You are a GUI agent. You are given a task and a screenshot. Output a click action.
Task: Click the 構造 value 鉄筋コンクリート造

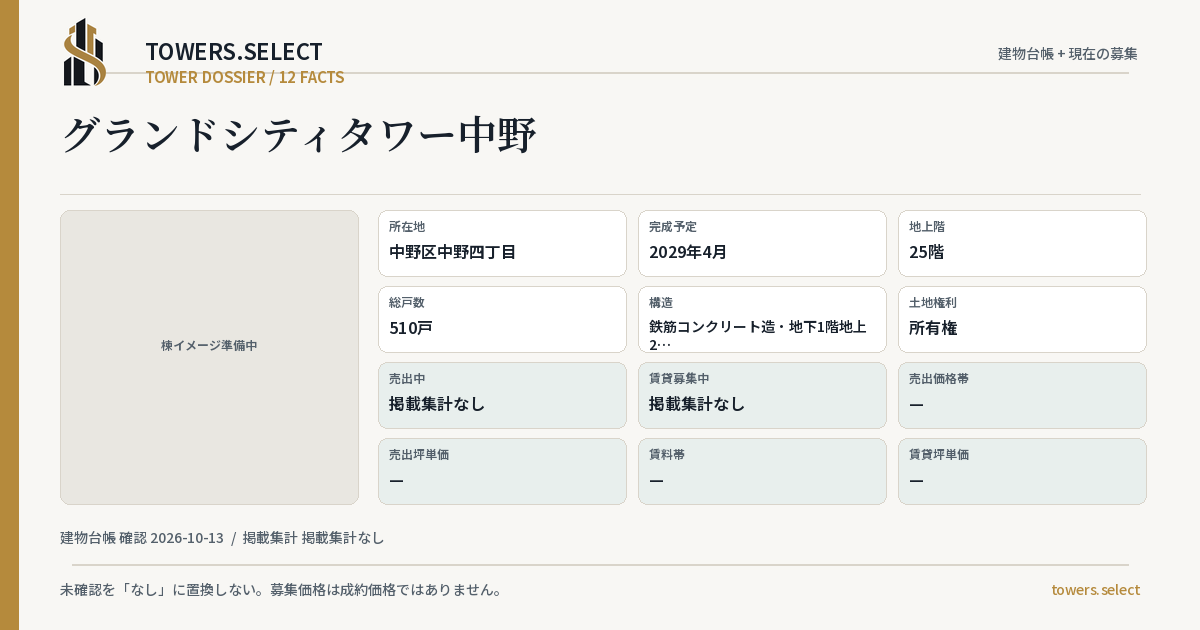click(758, 335)
